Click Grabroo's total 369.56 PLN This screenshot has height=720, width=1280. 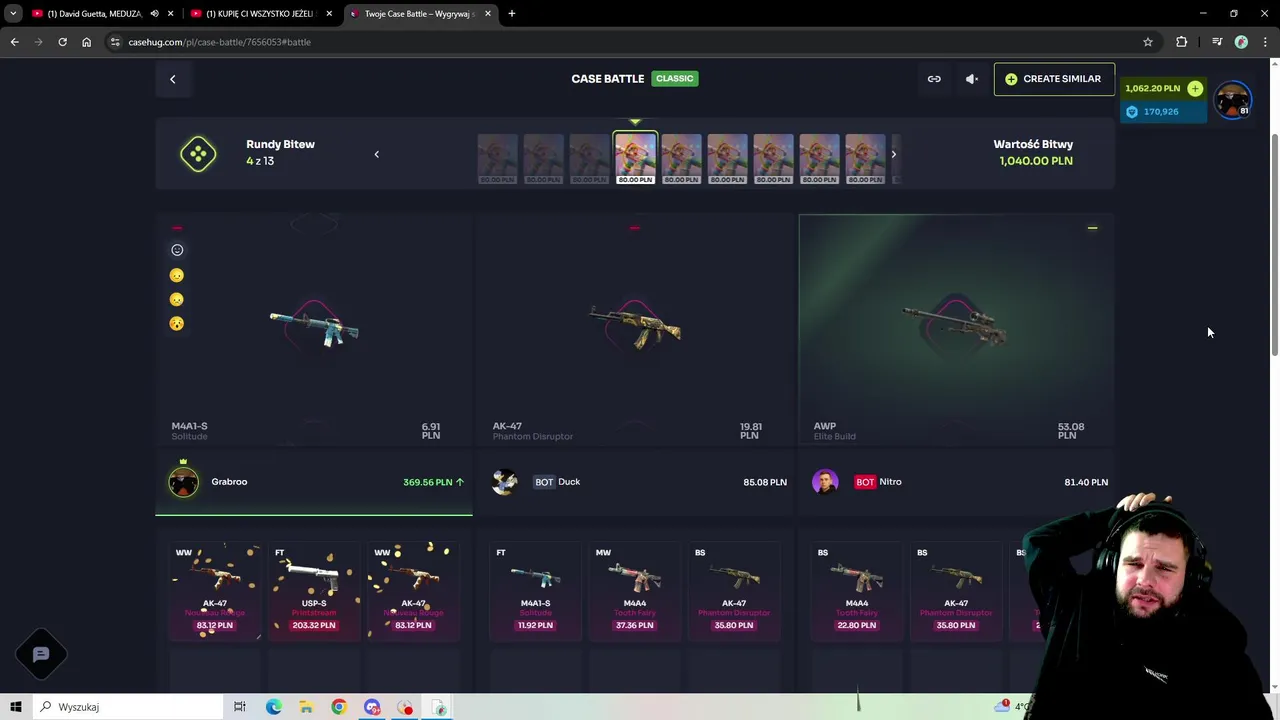[428, 482]
